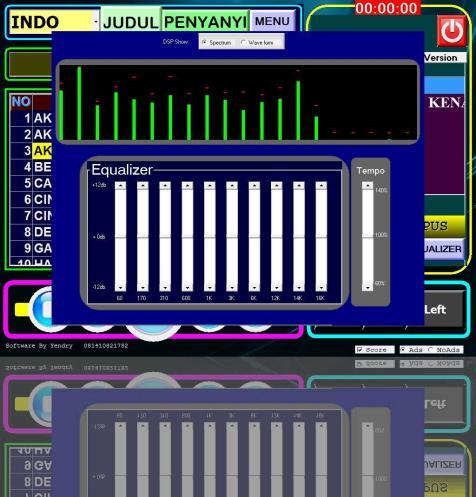Click the yellow HAPUS button

click(x=444, y=226)
